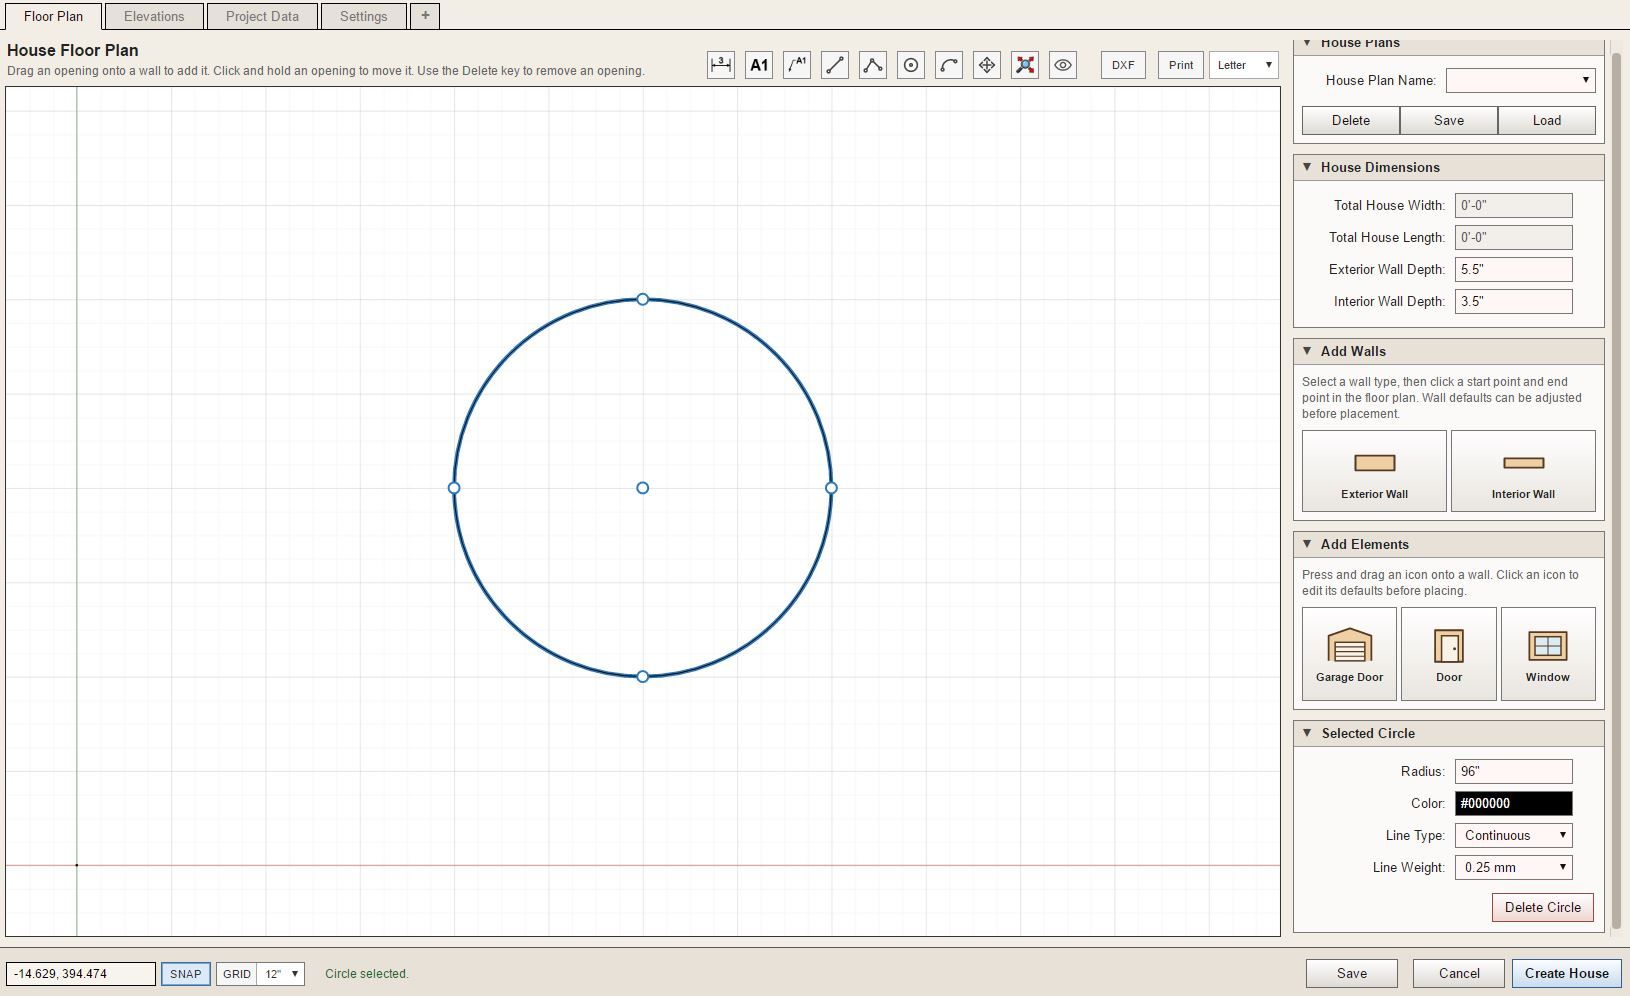Open the Settings tab
Image resolution: width=1630 pixels, height=996 pixels.
363,16
